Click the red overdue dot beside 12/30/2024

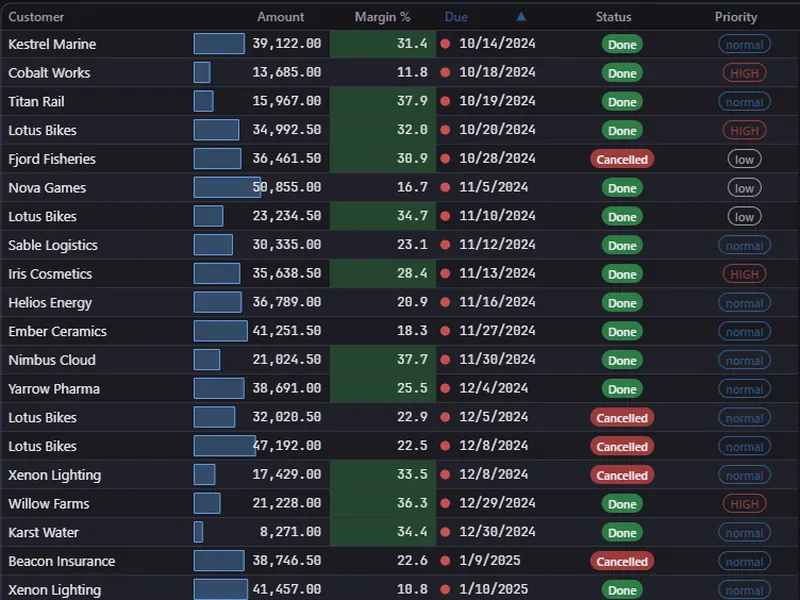pyautogui.click(x=445, y=532)
